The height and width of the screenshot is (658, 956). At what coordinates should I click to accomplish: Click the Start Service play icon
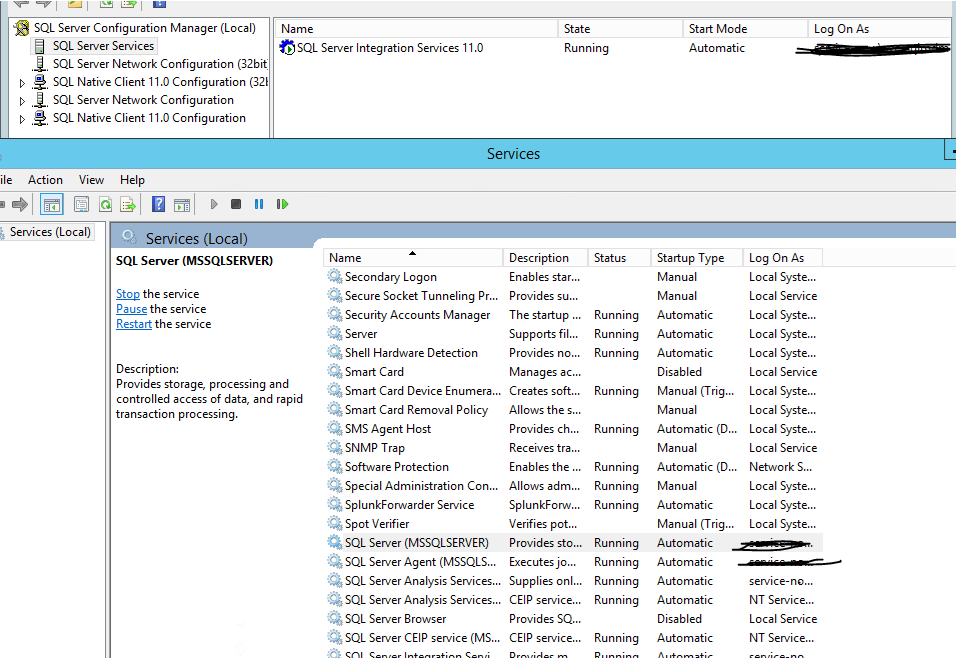click(x=214, y=204)
